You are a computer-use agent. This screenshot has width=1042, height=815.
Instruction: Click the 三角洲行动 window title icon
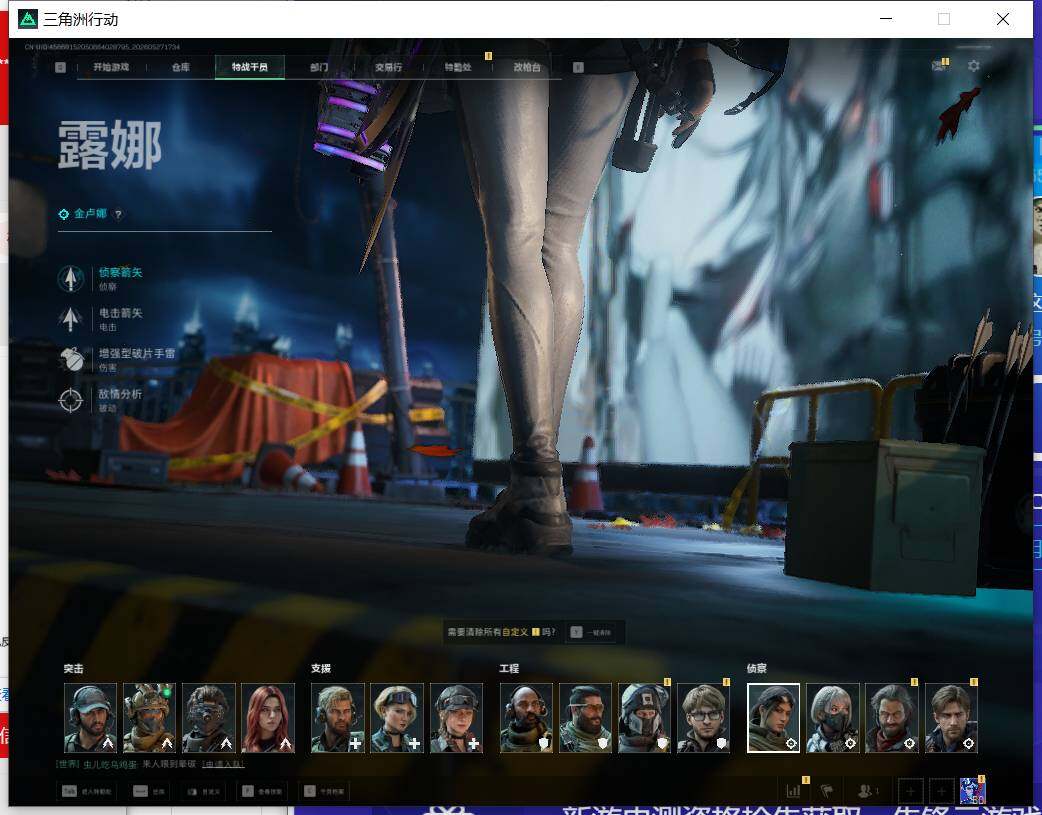[28, 19]
